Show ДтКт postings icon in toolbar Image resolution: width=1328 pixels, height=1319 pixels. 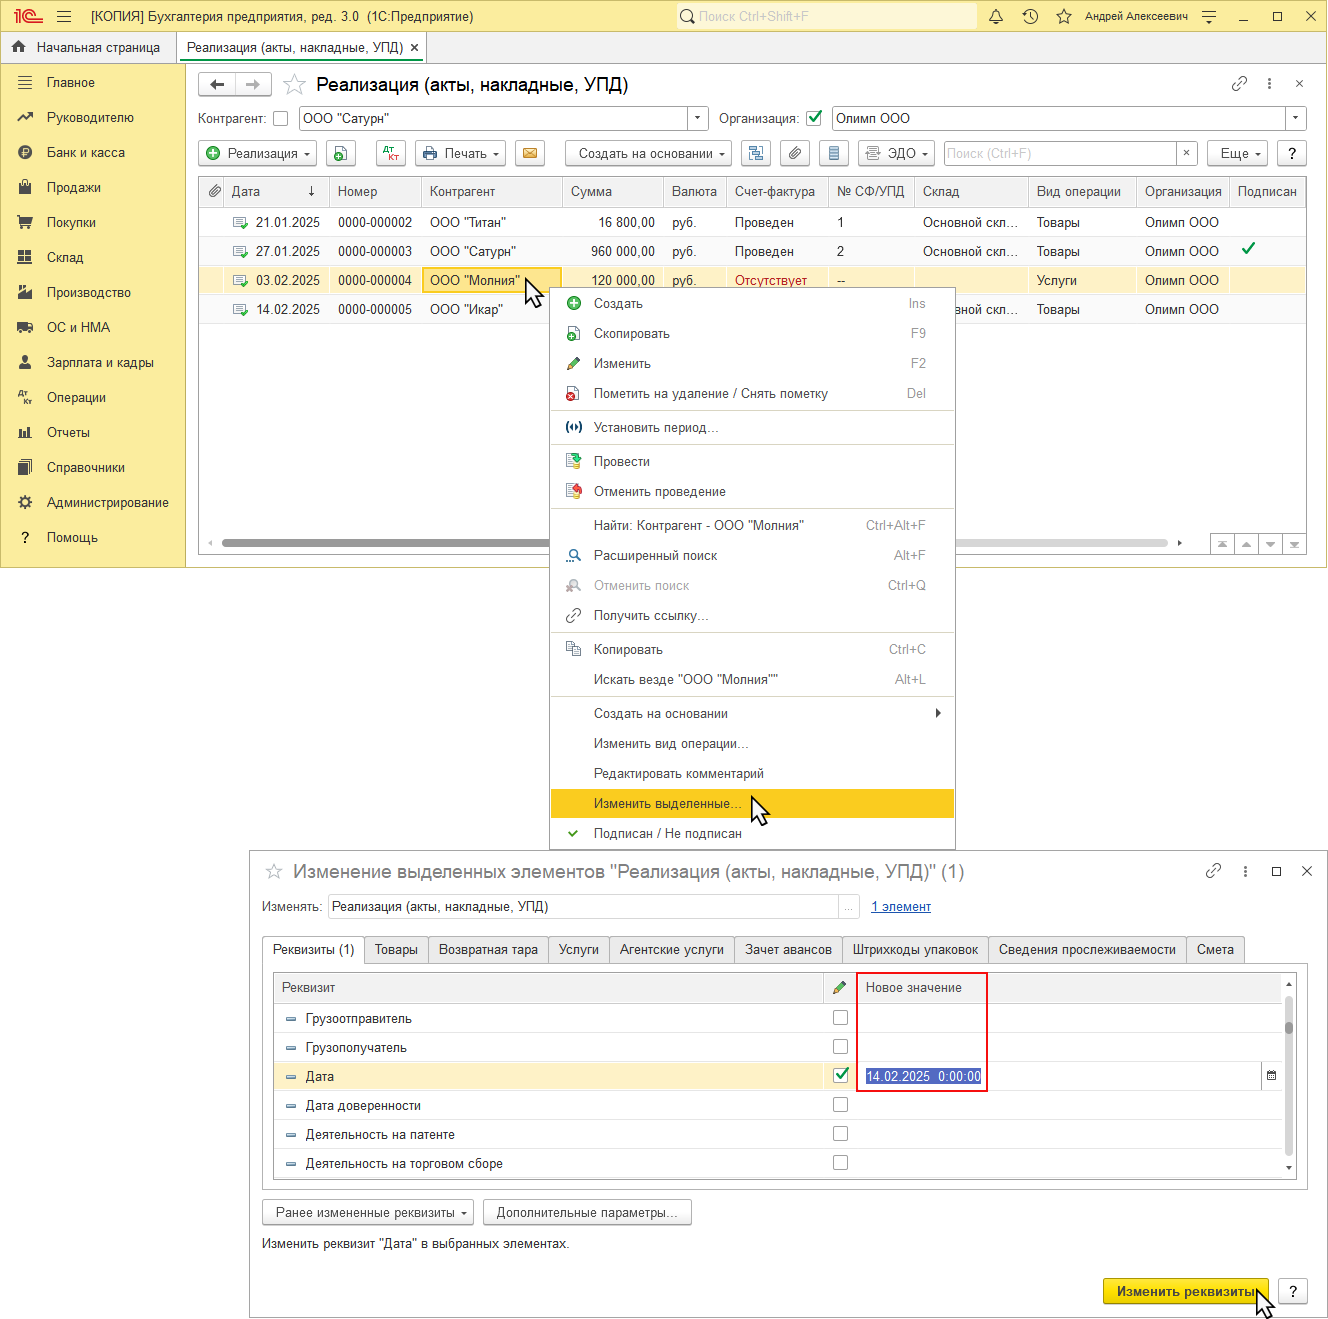(x=391, y=153)
